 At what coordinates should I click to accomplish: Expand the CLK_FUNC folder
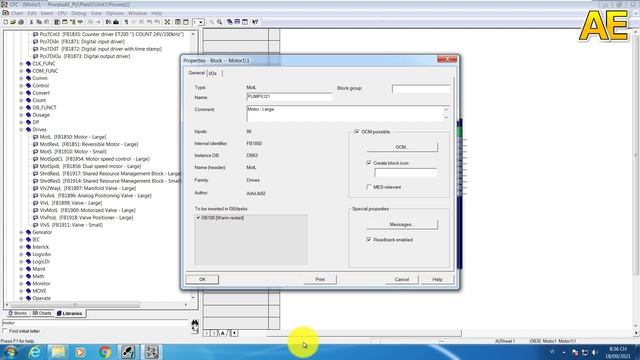pos(21,64)
